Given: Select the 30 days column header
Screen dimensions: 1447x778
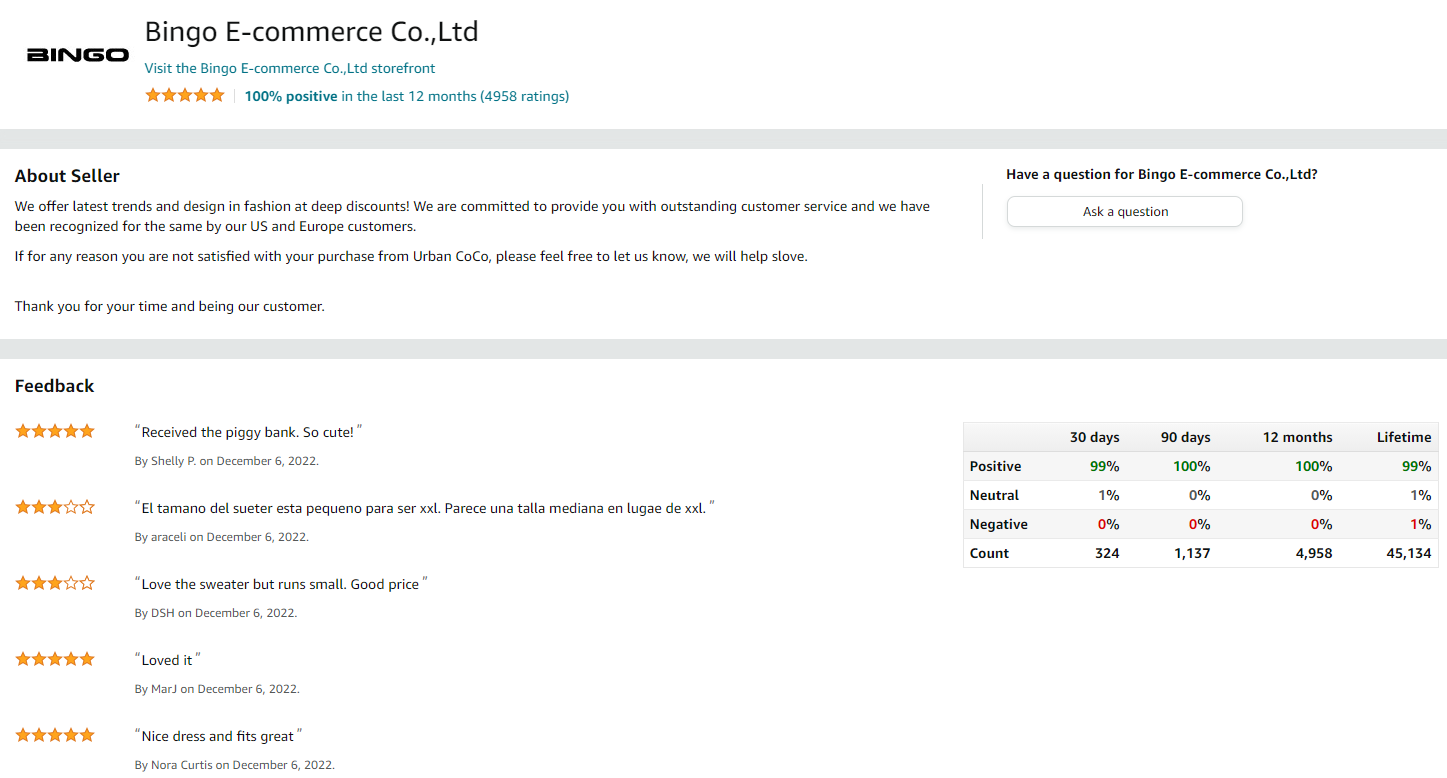Looking at the screenshot, I should [x=1094, y=437].
